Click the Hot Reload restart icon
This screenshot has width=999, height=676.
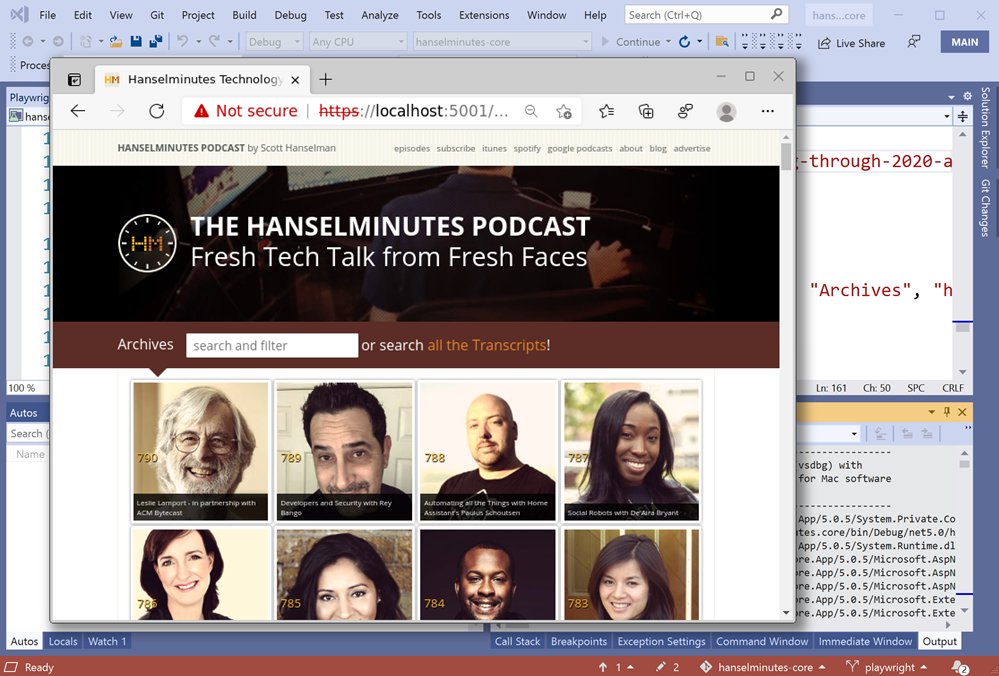coord(684,42)
